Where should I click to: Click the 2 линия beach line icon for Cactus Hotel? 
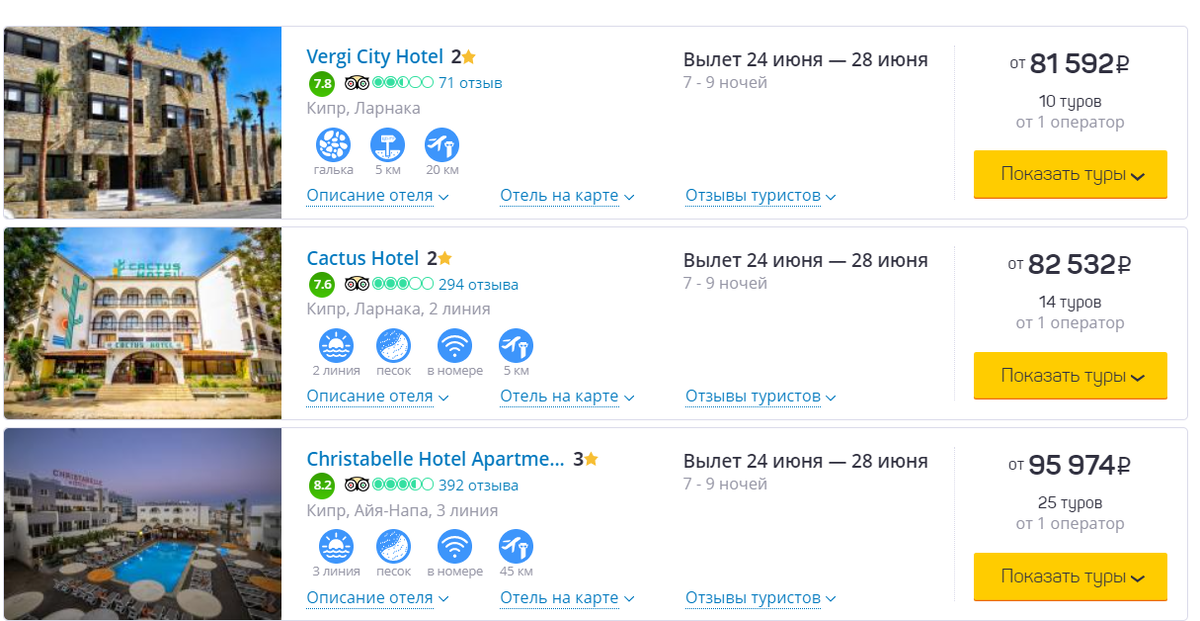coord(336,346)
